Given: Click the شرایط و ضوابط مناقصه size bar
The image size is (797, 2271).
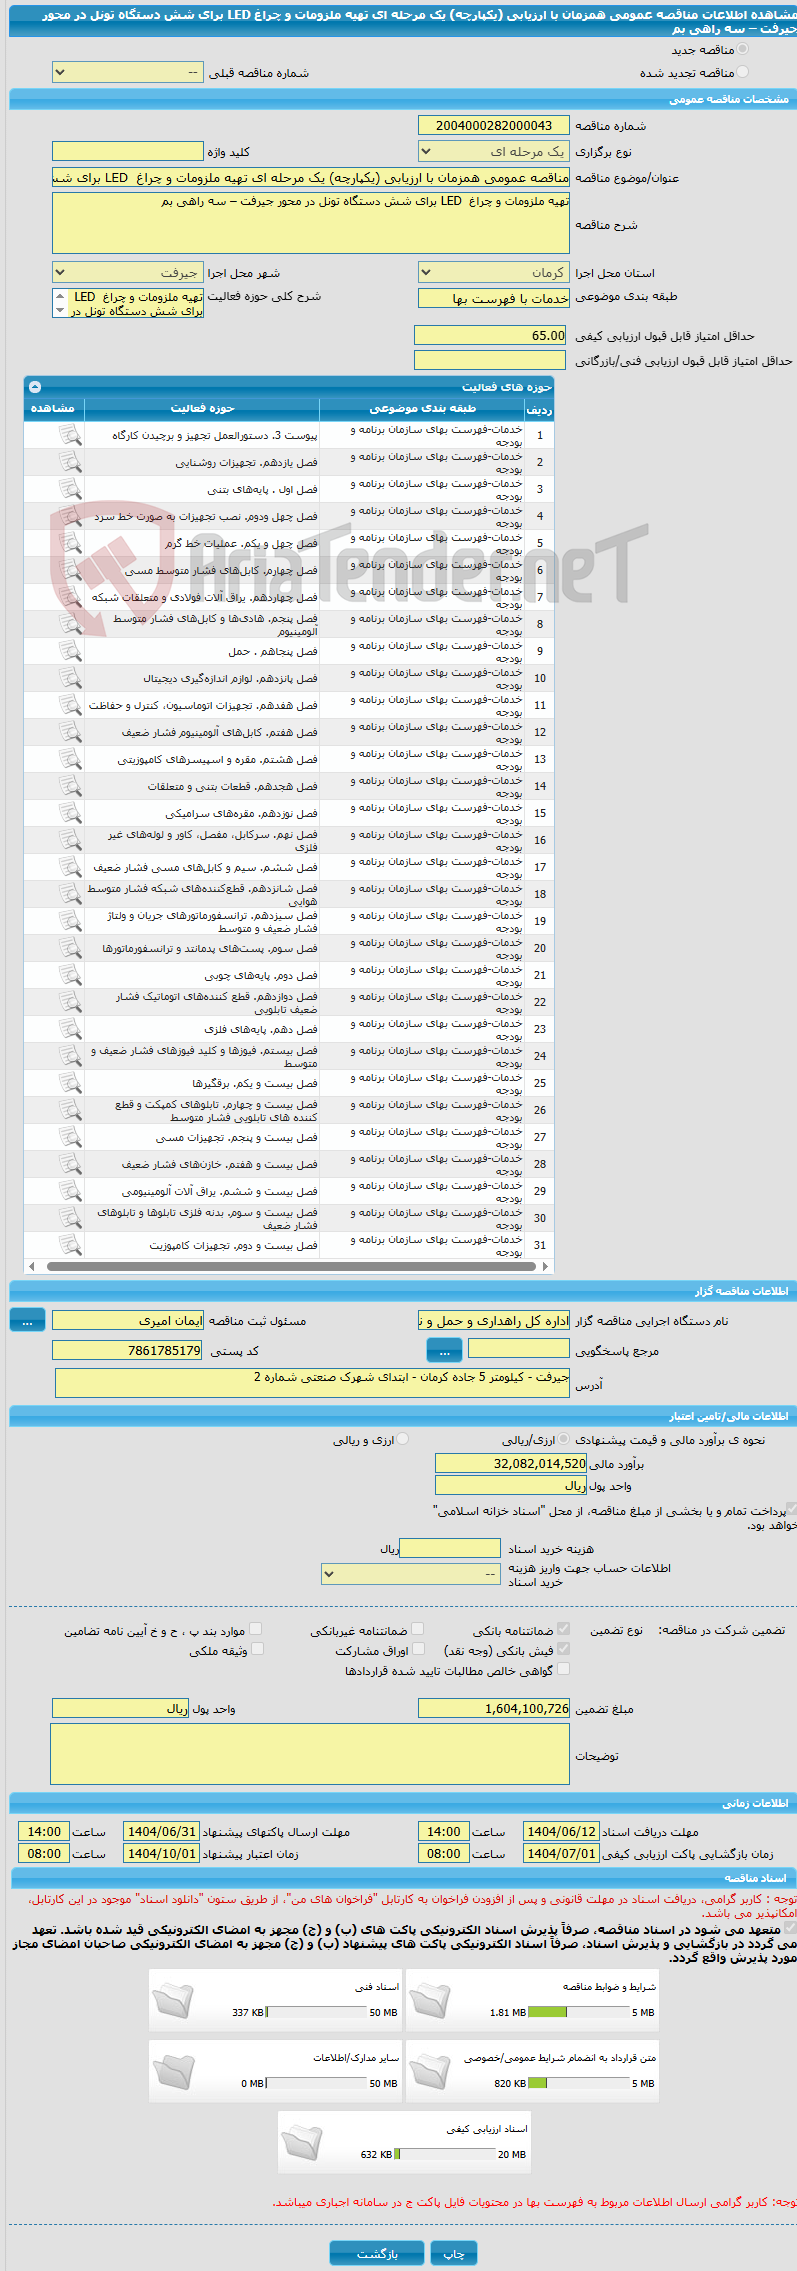Looking at the screenshot, I should [x=578, y=2012].
